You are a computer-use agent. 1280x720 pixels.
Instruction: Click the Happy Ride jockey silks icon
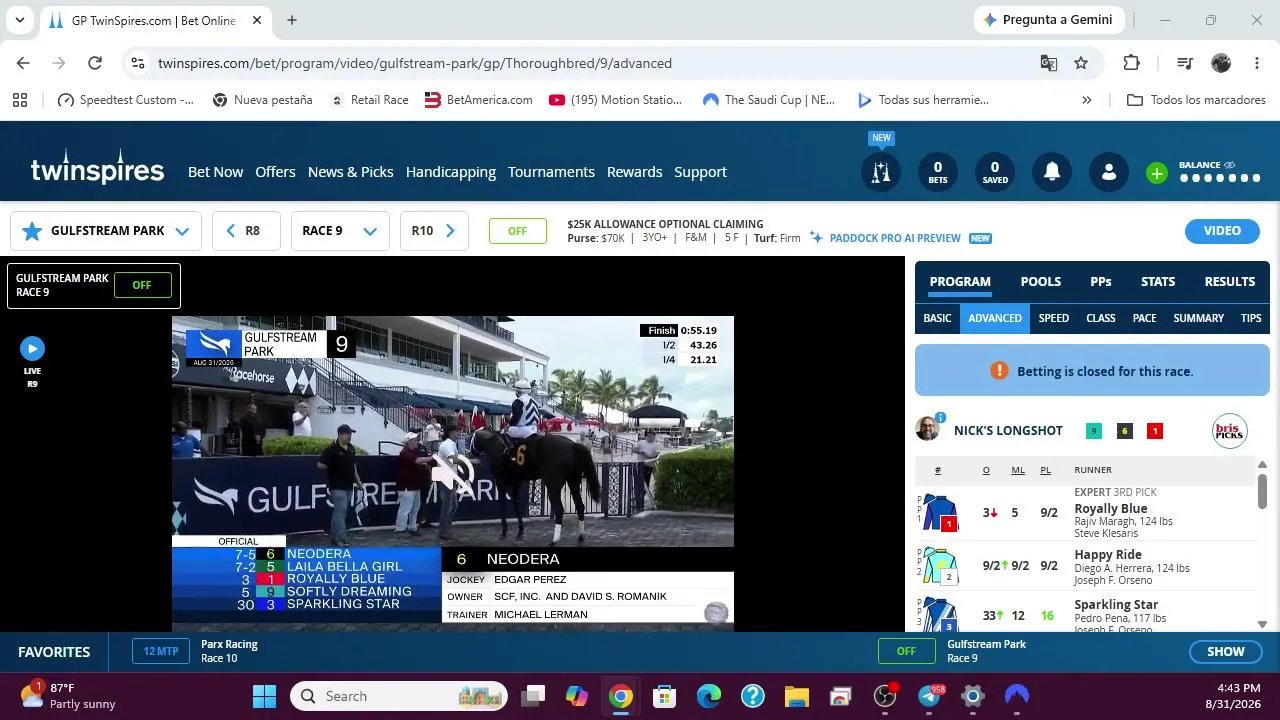[939, 565]
